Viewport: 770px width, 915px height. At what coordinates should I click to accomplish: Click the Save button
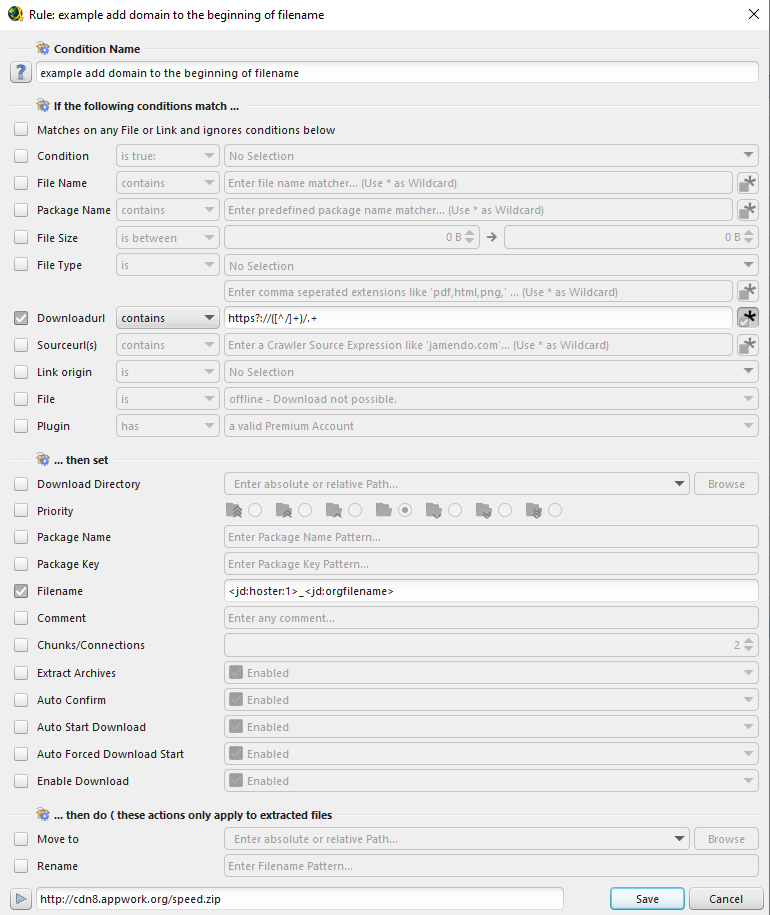click(648, 899)
